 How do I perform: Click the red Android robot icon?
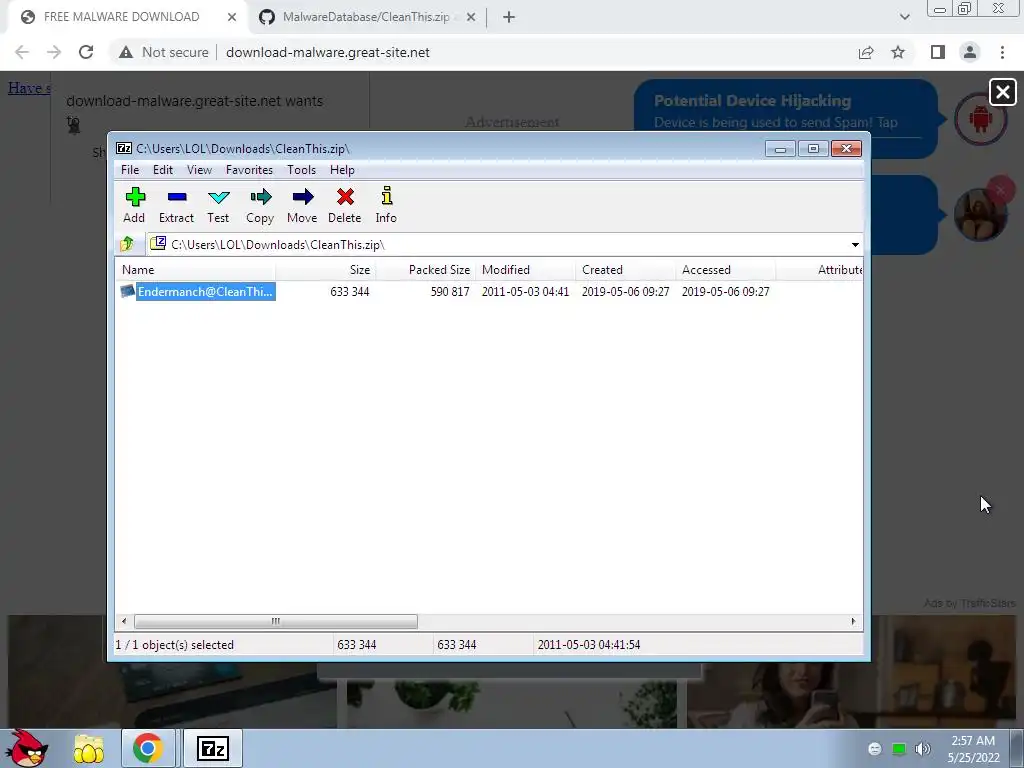coord(980,119)
